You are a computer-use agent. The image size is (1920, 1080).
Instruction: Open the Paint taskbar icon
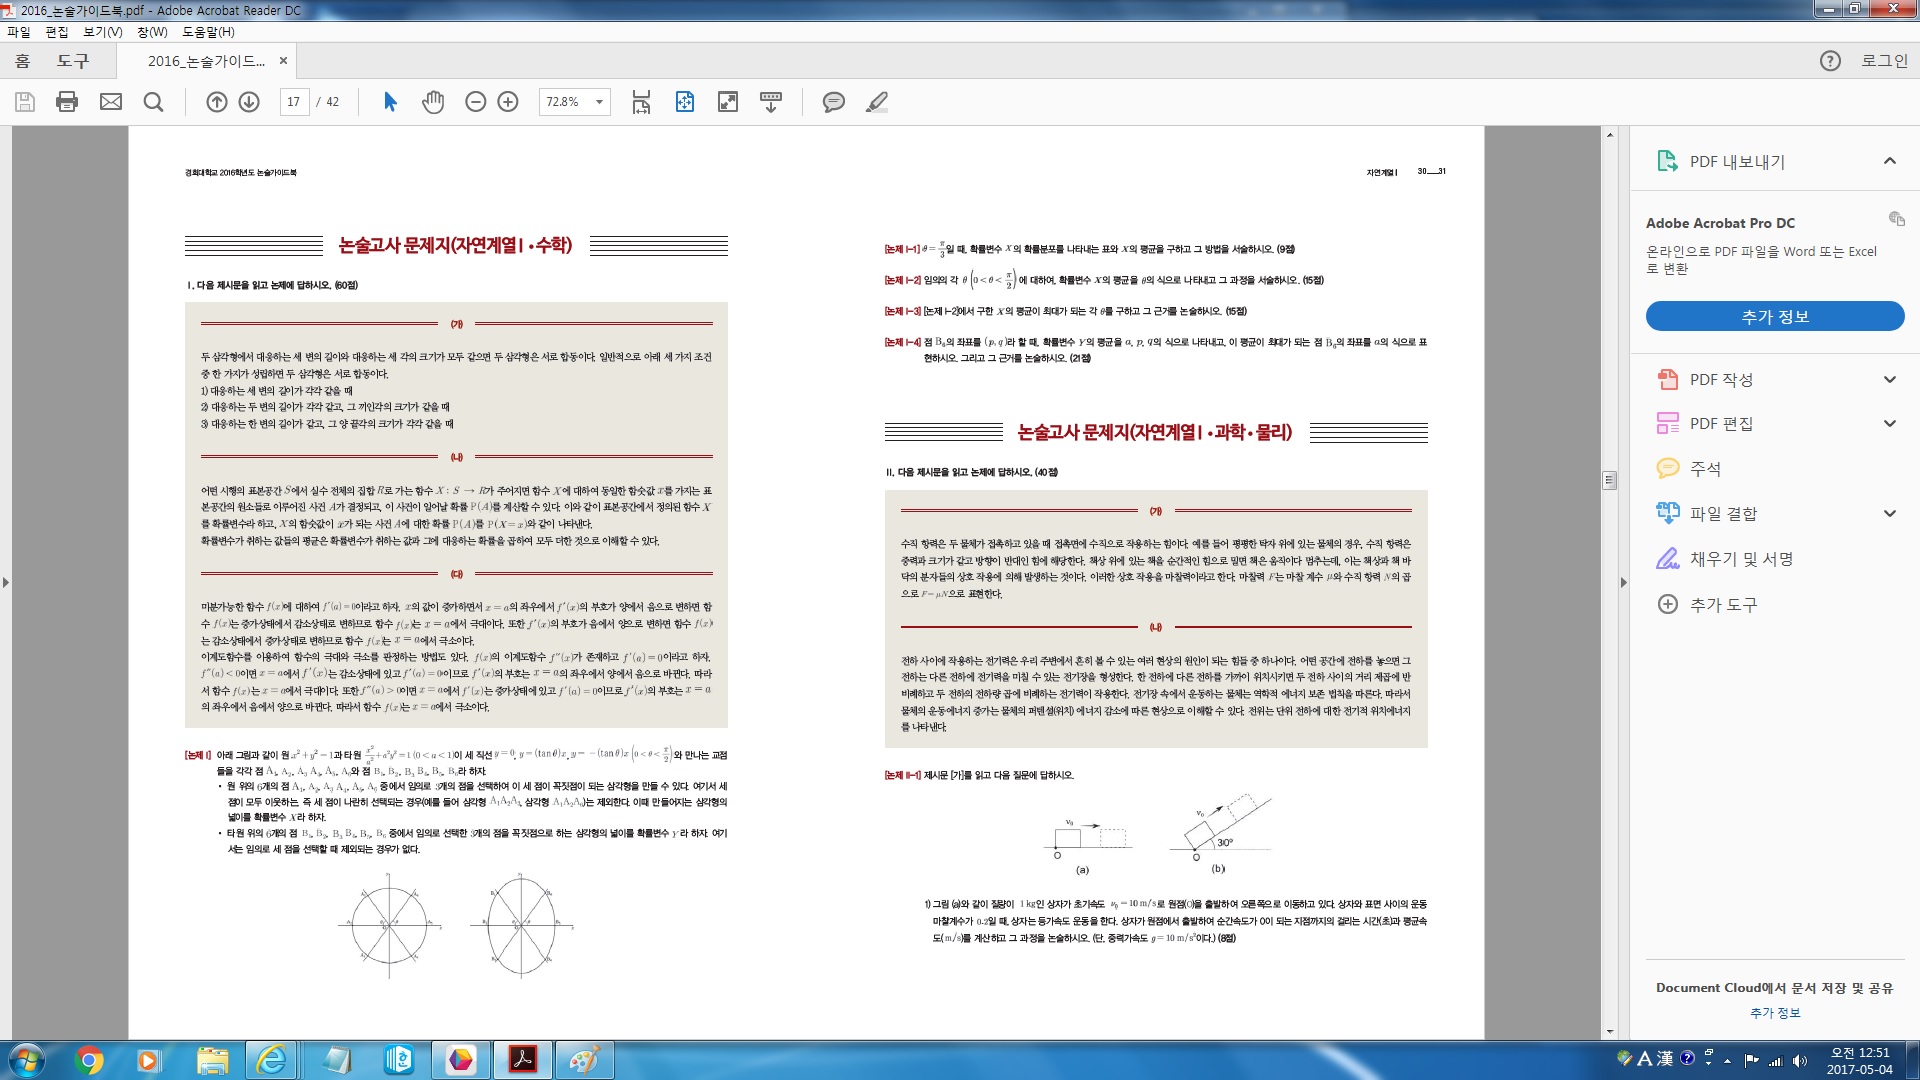coord(584,1060)
